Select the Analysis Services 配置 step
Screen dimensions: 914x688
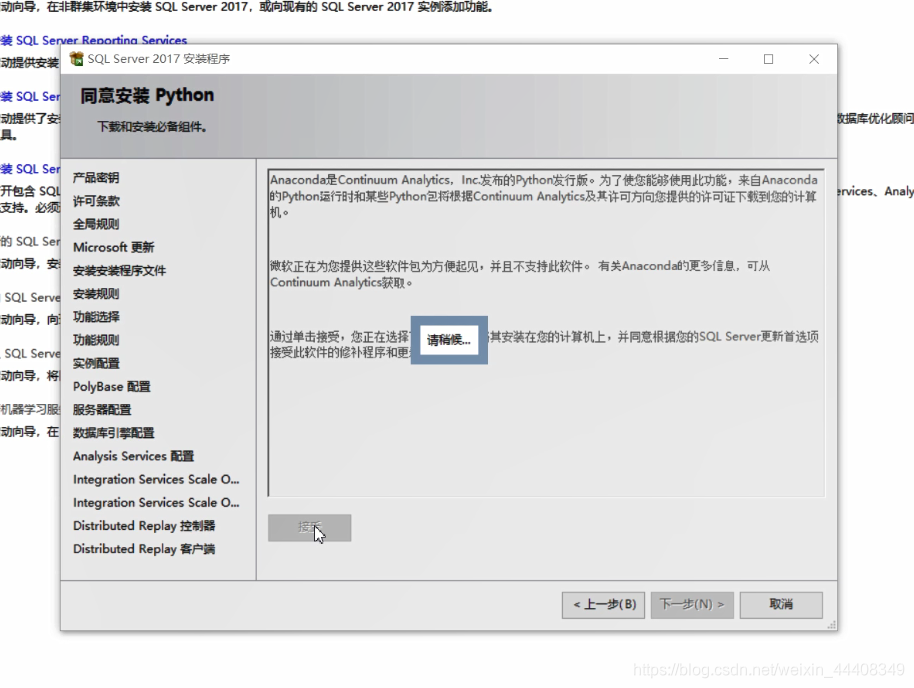(x=133, y=456)
